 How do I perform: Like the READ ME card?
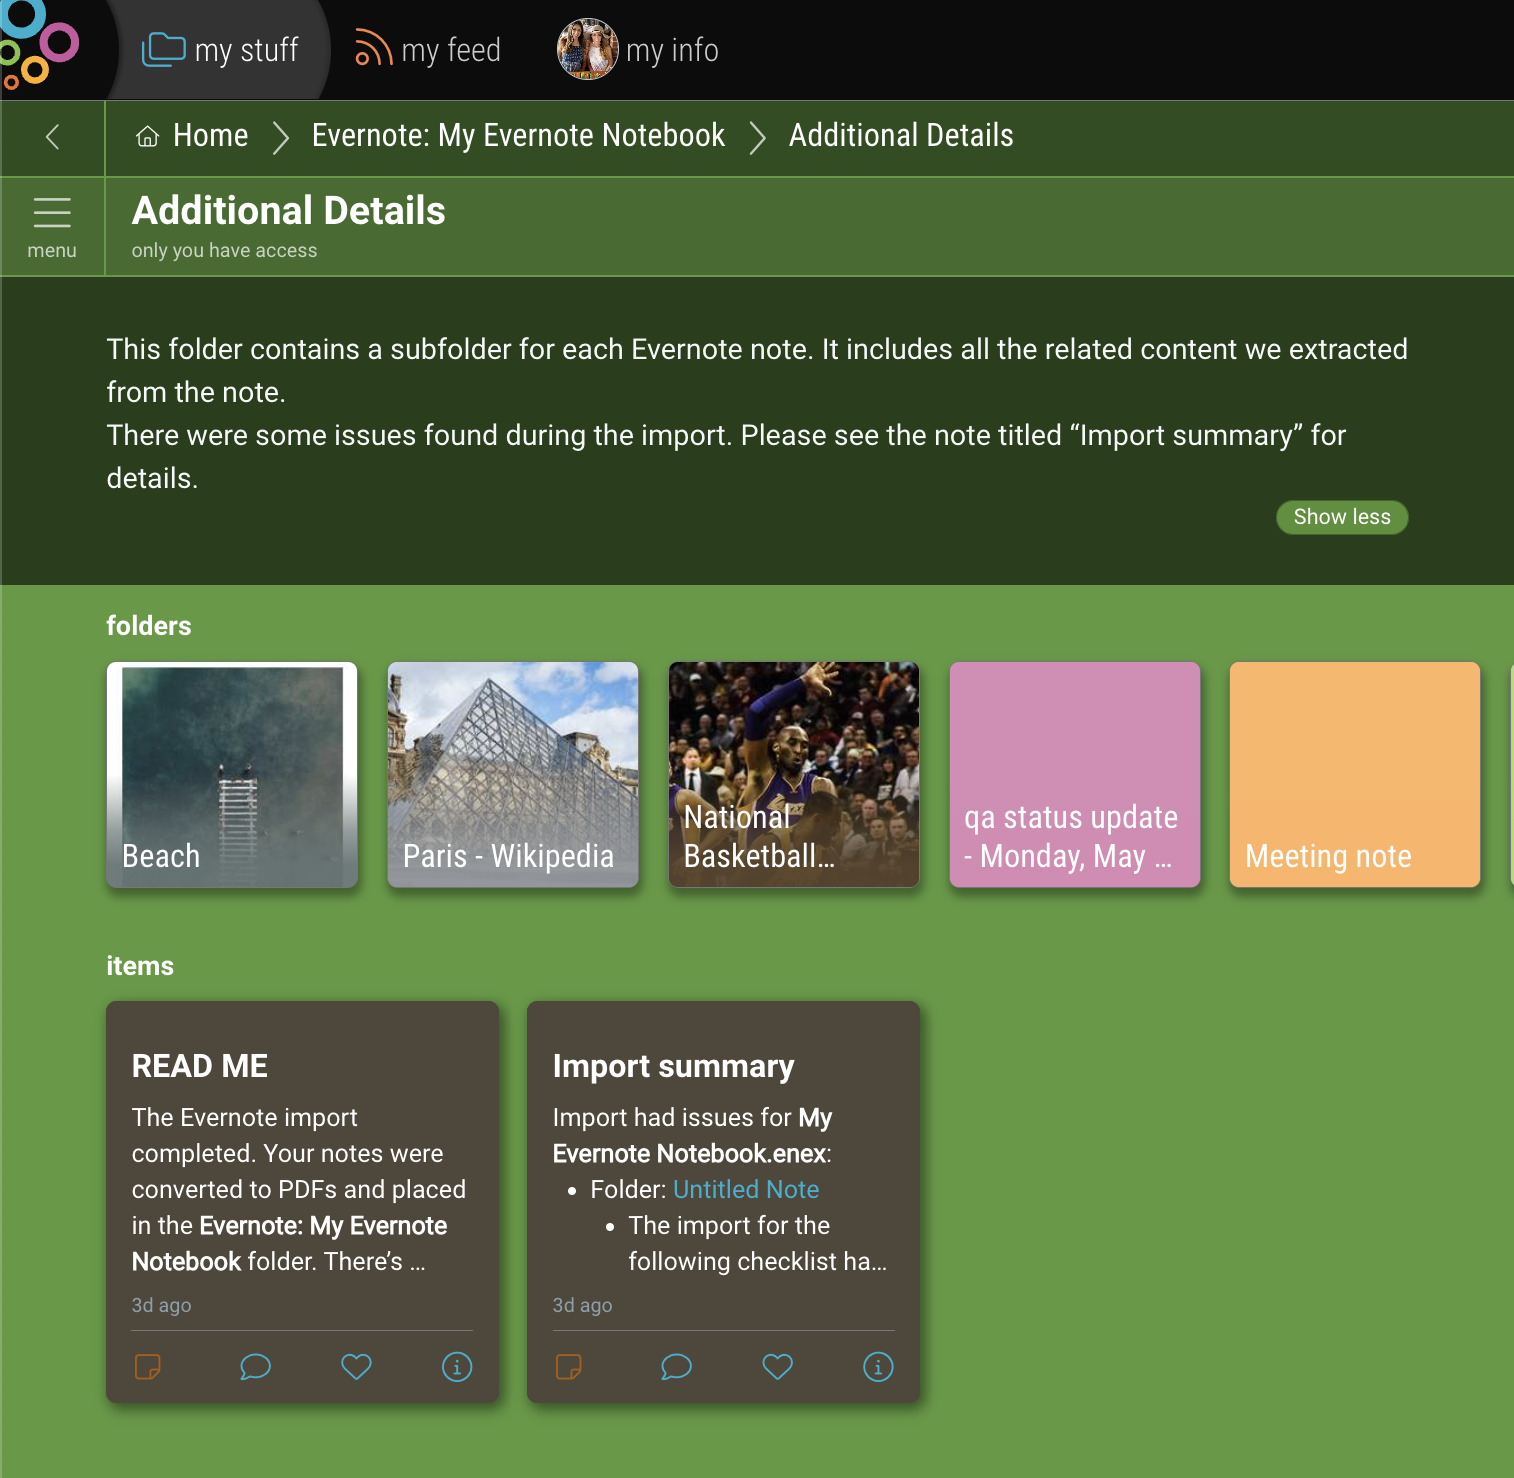[356, 1367]
